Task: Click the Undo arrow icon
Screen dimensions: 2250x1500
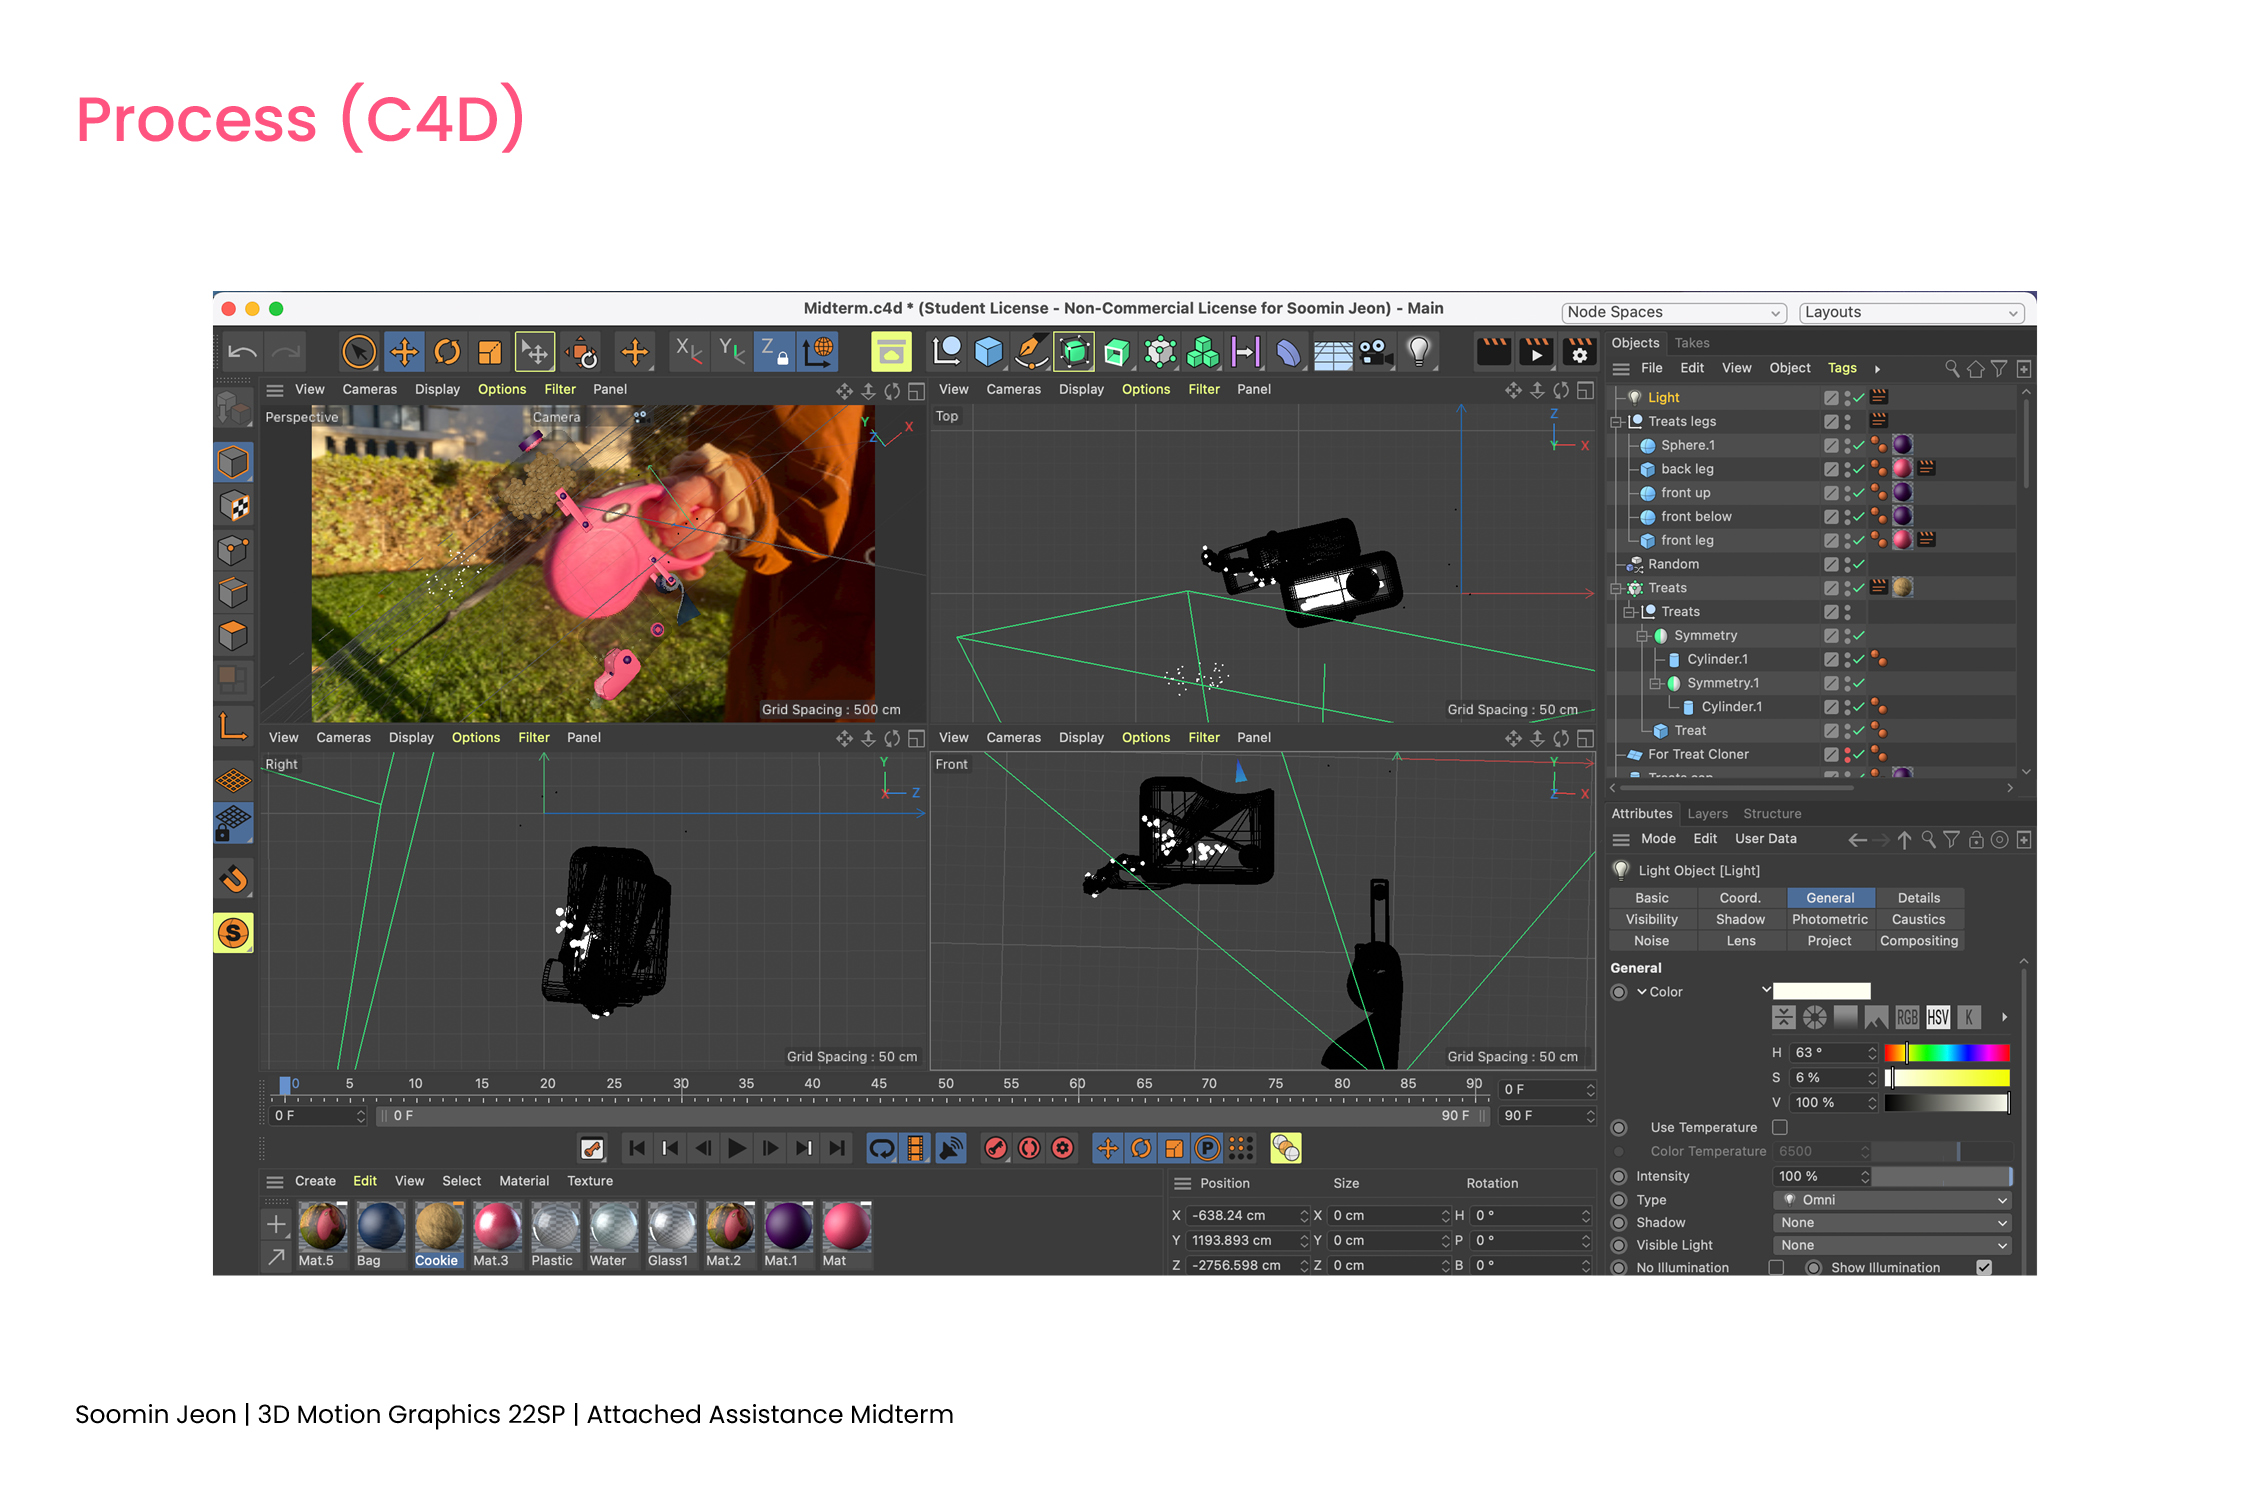Action: pos(241,352)
